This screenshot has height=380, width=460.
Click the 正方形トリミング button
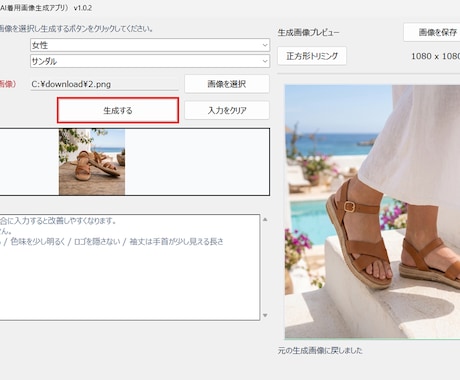(312, 56)
